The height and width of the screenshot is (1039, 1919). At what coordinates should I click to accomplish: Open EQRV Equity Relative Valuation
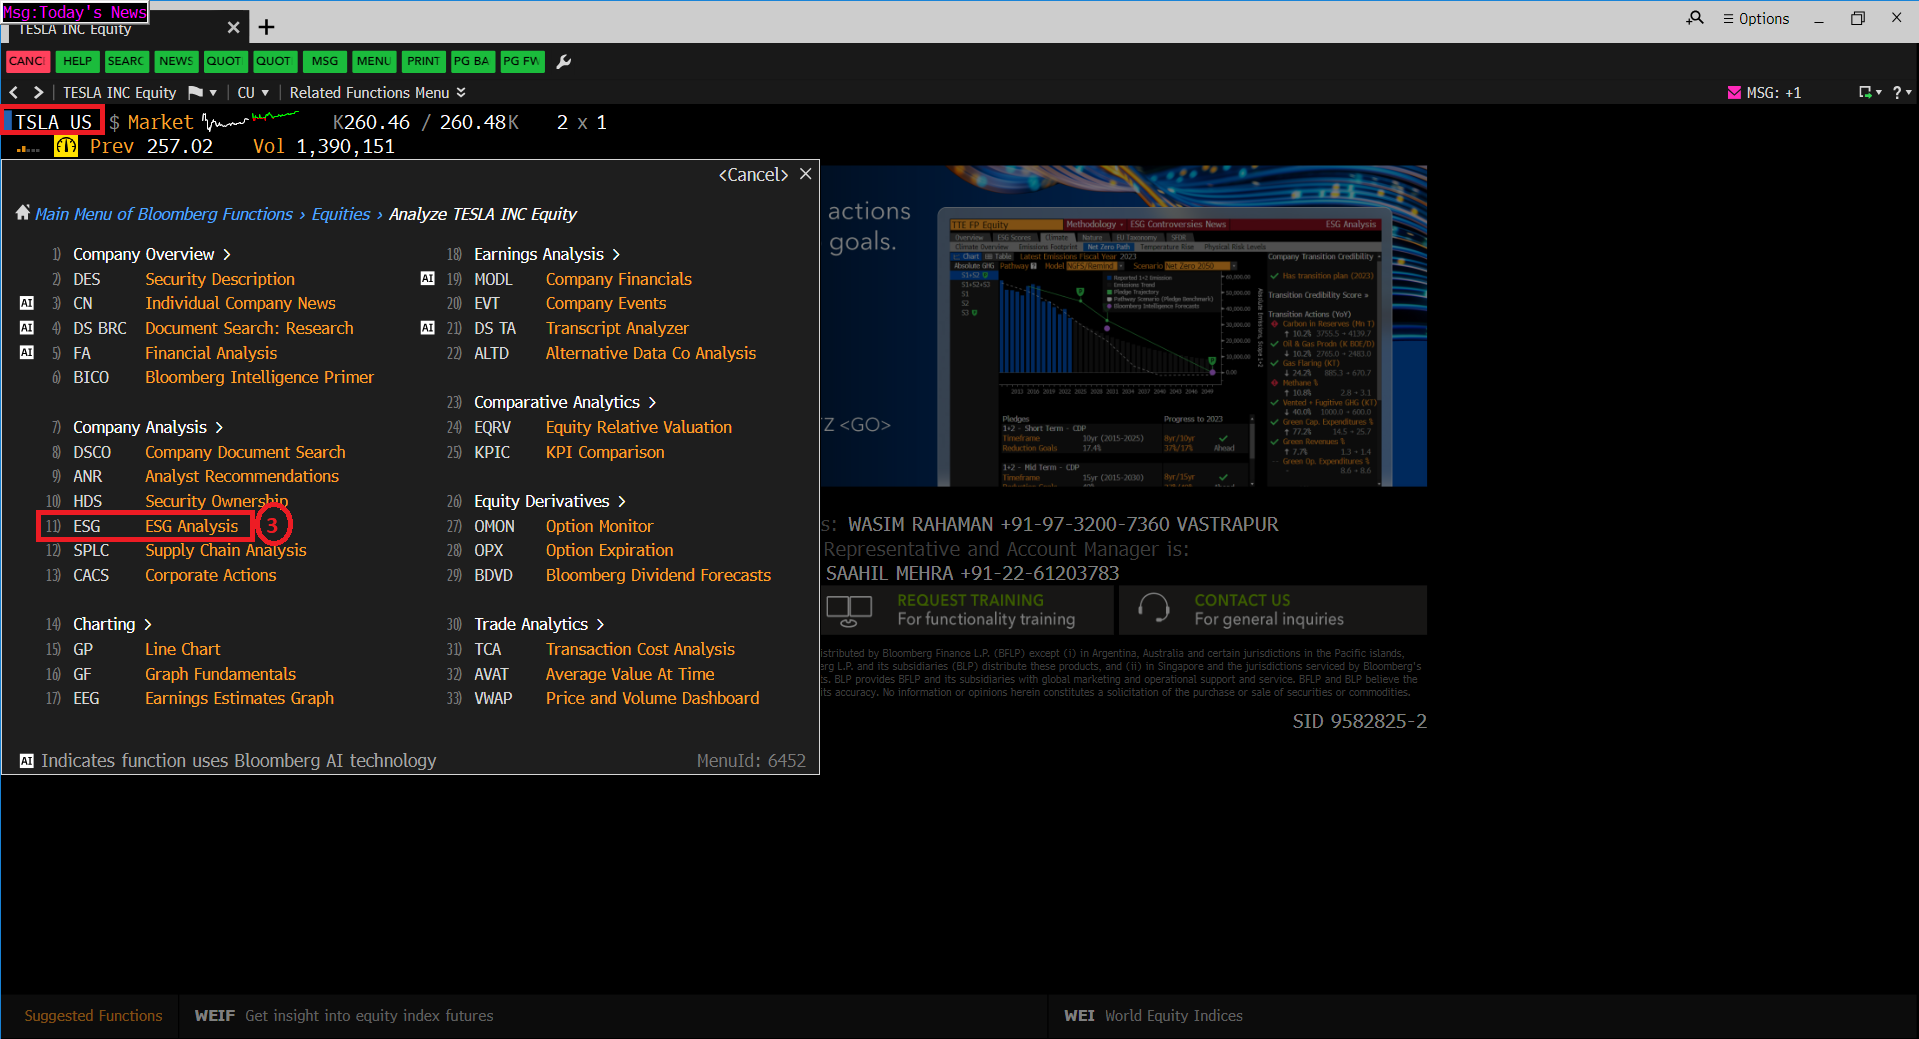pyautogui.click(x=603, y=427)
